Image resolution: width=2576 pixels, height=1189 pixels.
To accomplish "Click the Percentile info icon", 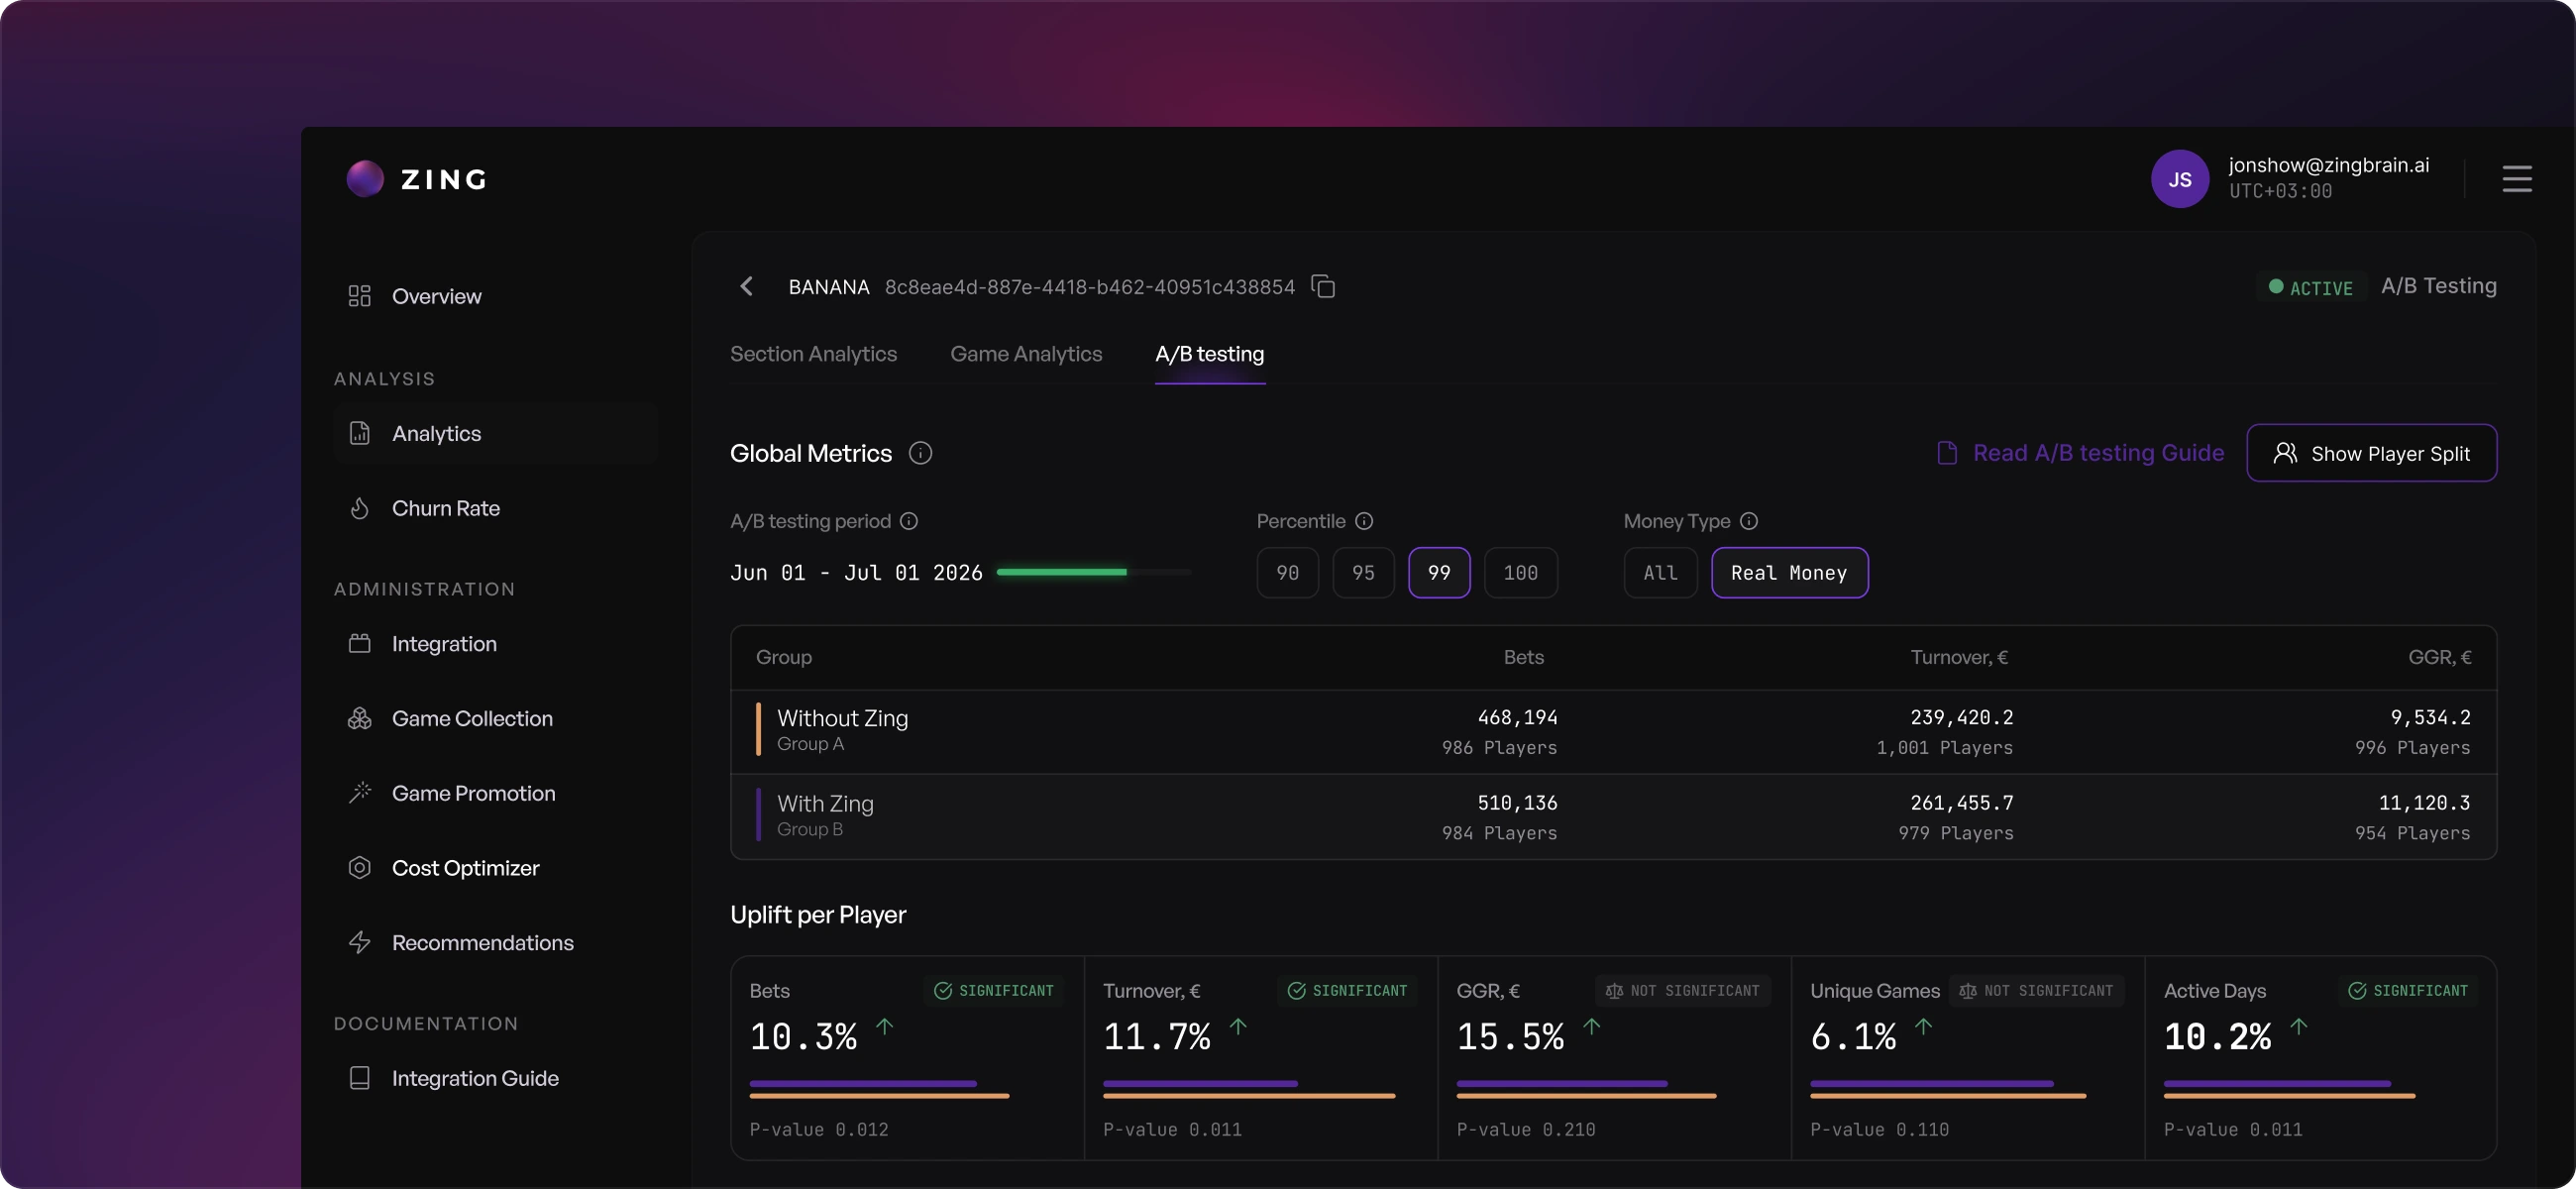I will 1363,521.
